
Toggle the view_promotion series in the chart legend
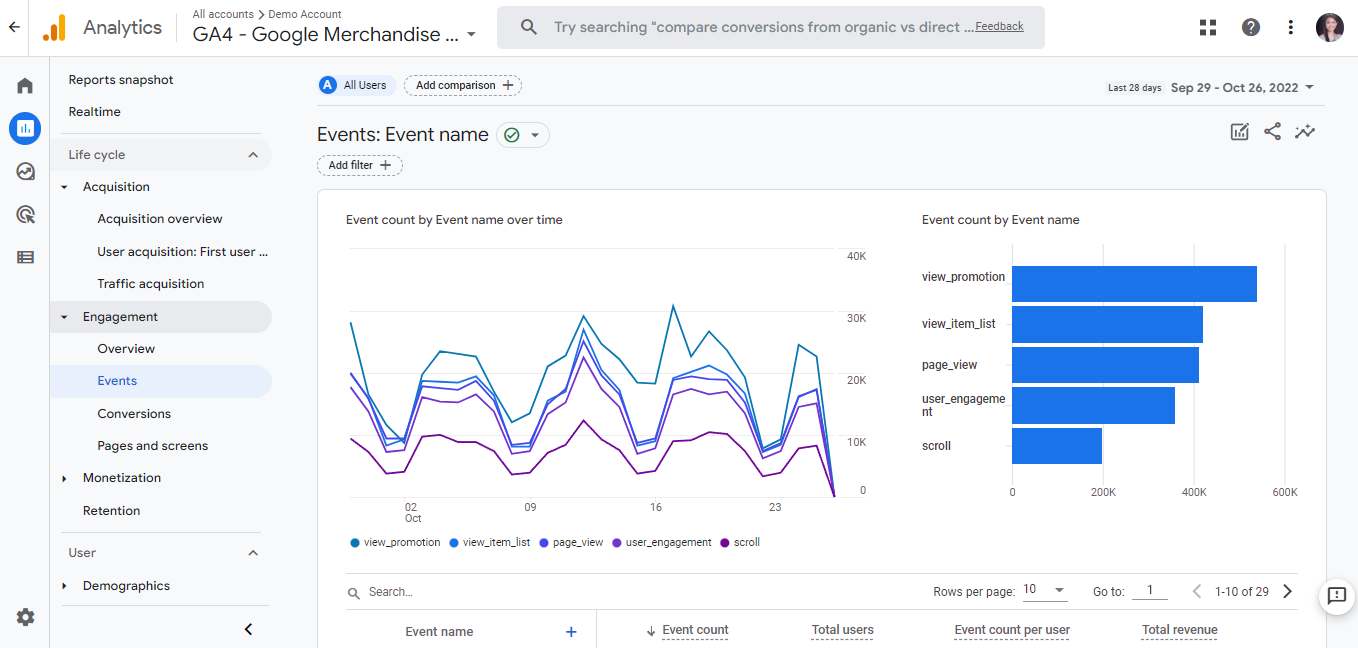click(x=395, y=542)
